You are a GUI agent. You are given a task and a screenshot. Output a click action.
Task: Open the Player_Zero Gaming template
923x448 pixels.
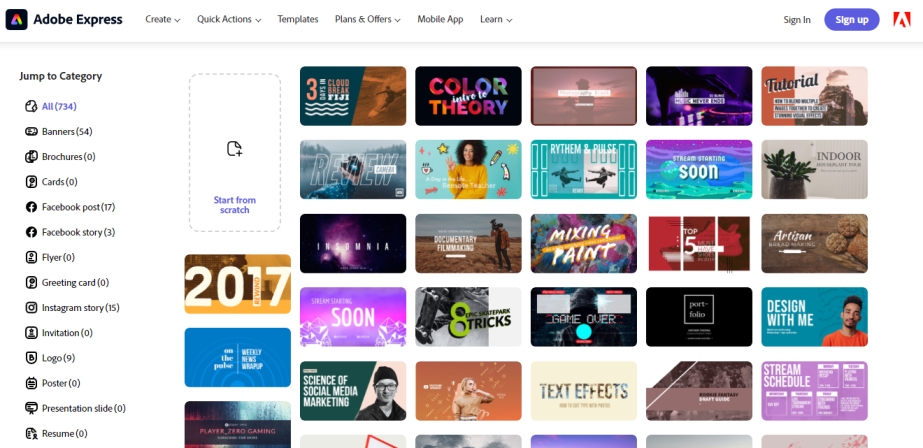pos(238,424)
